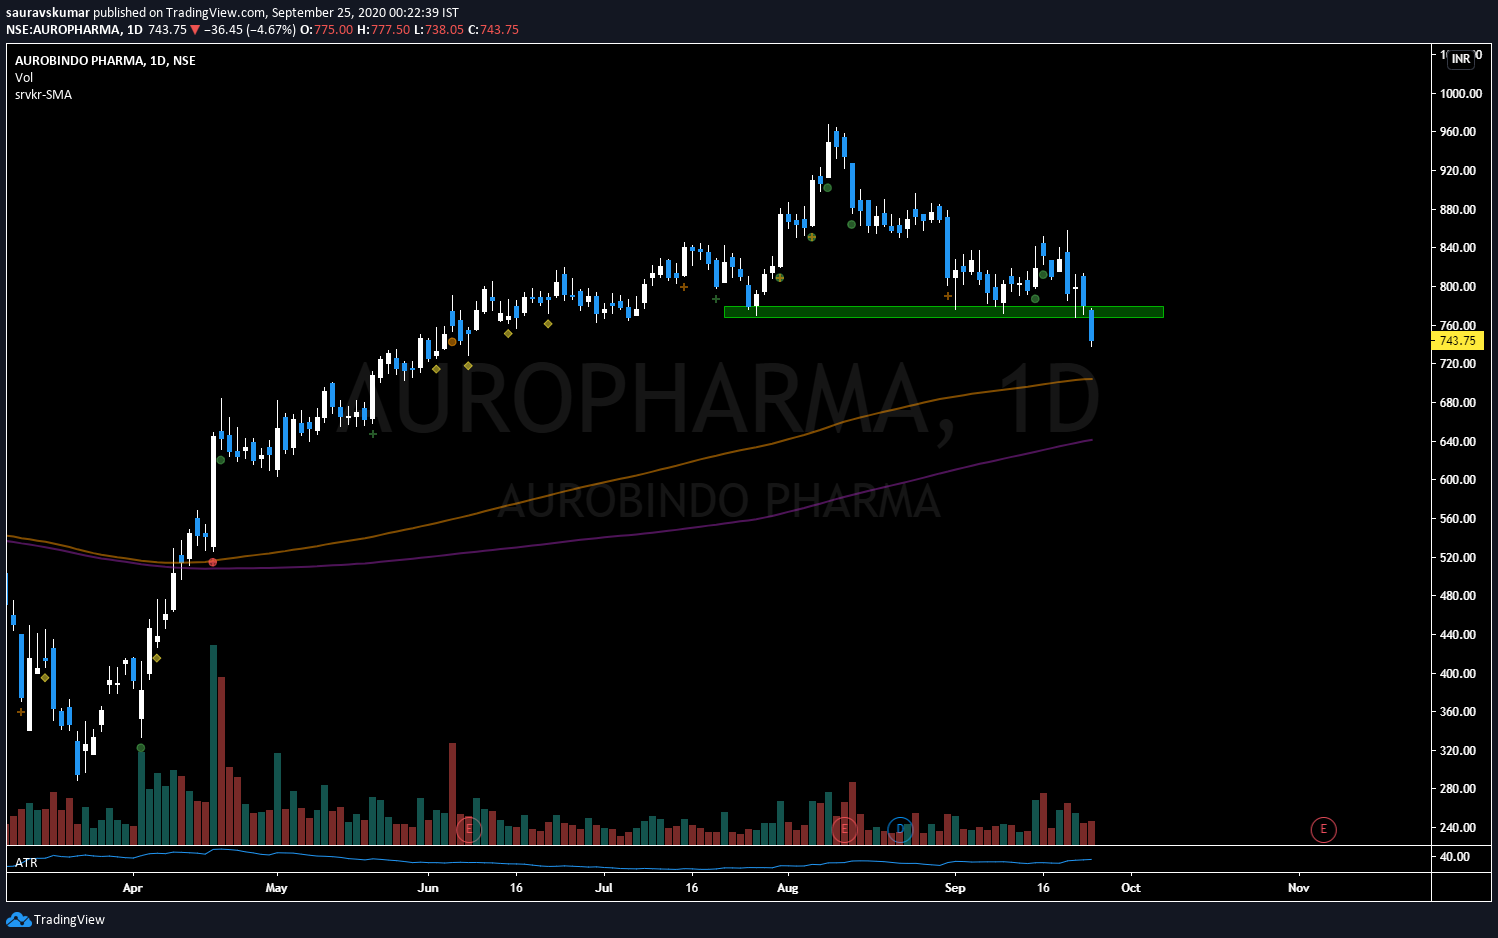Click the 720.00 price axis label

click(1457, 364)
